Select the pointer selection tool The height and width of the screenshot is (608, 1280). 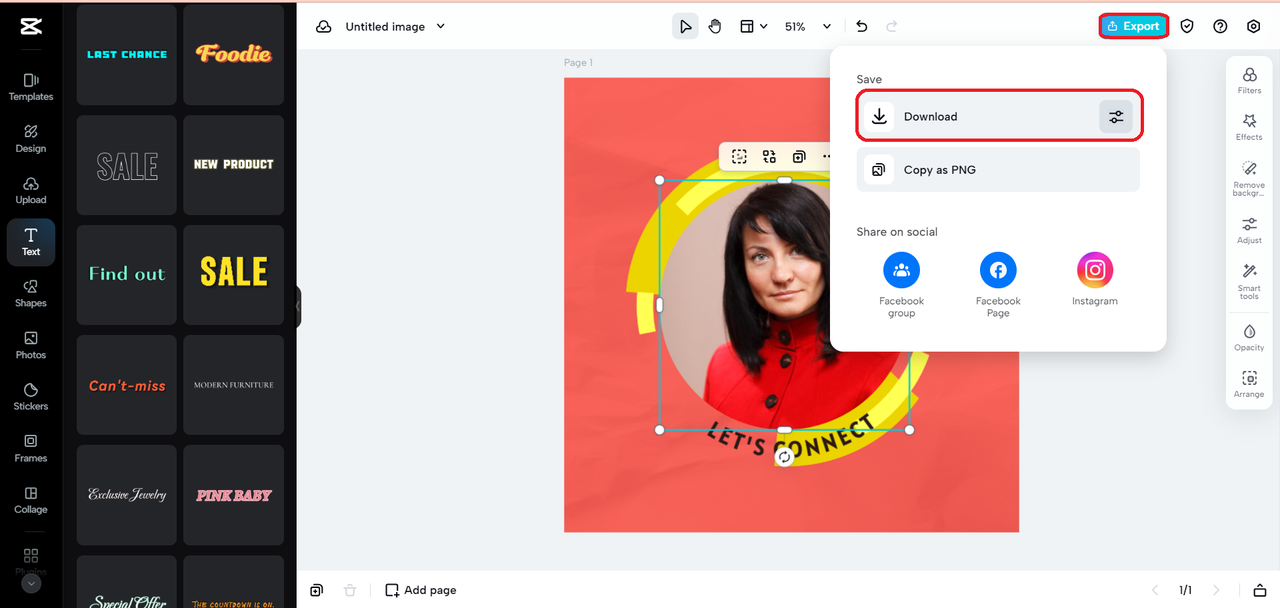[x=685, y=27]
